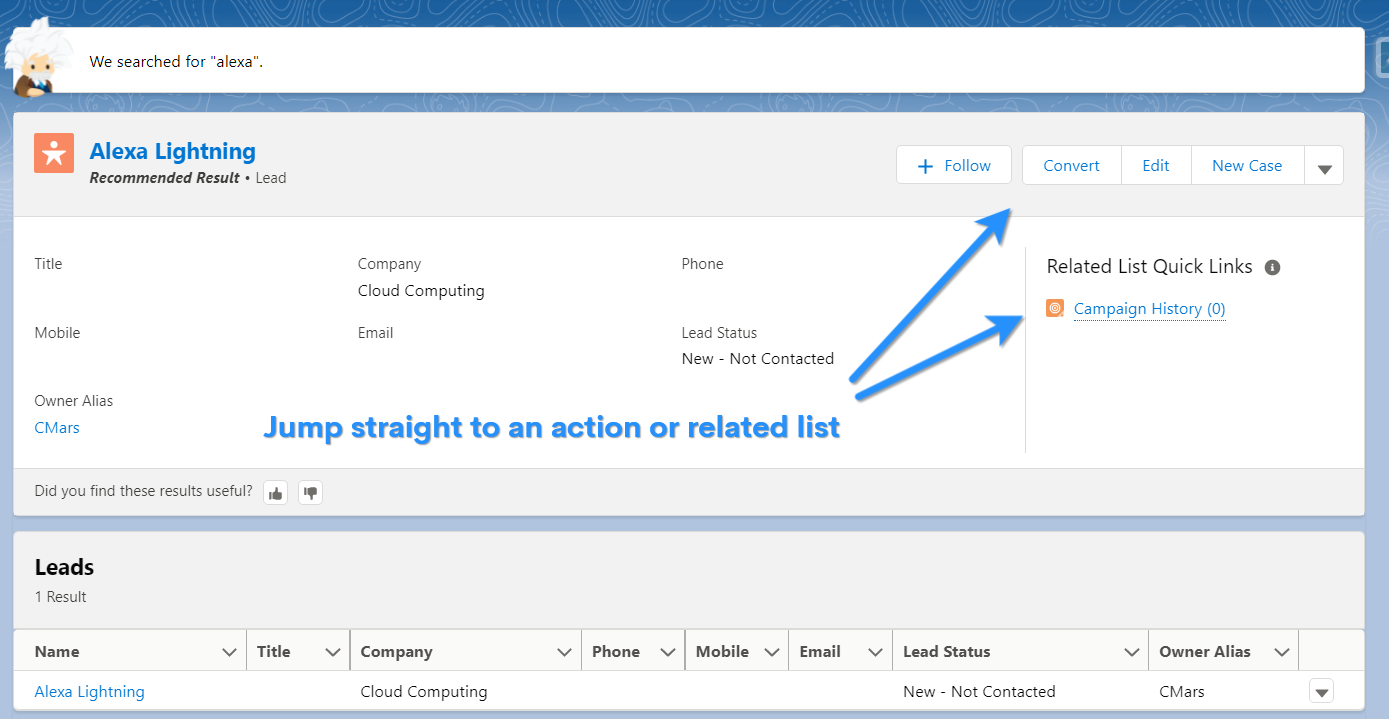Click the orange Lead record icon

tap(54, 153)
